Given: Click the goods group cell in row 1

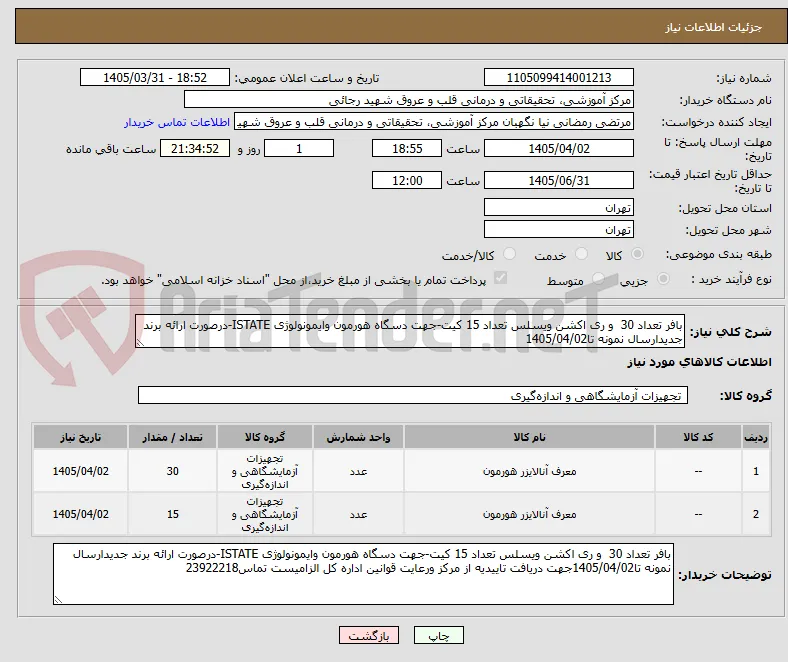Looking at the screenshot, I should pos(265,471).
